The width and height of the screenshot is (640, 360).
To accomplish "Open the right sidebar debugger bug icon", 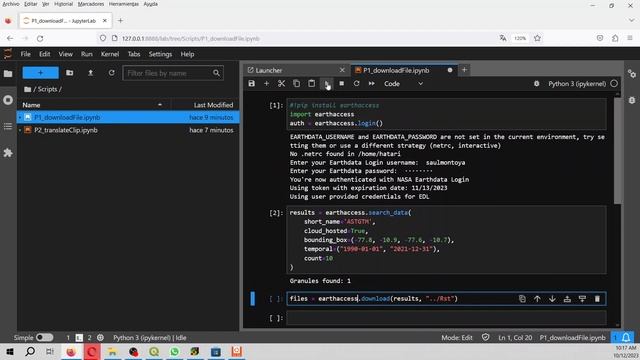I will tap(632, 100).
